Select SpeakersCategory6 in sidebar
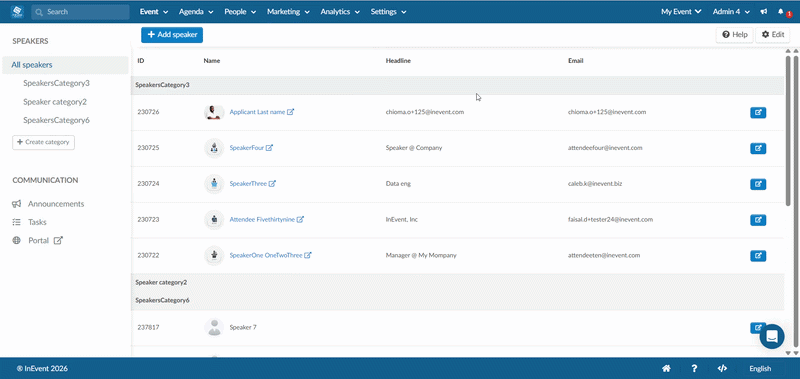The height and width of the screenshot is (379, 800). click(x=57, y=120)
